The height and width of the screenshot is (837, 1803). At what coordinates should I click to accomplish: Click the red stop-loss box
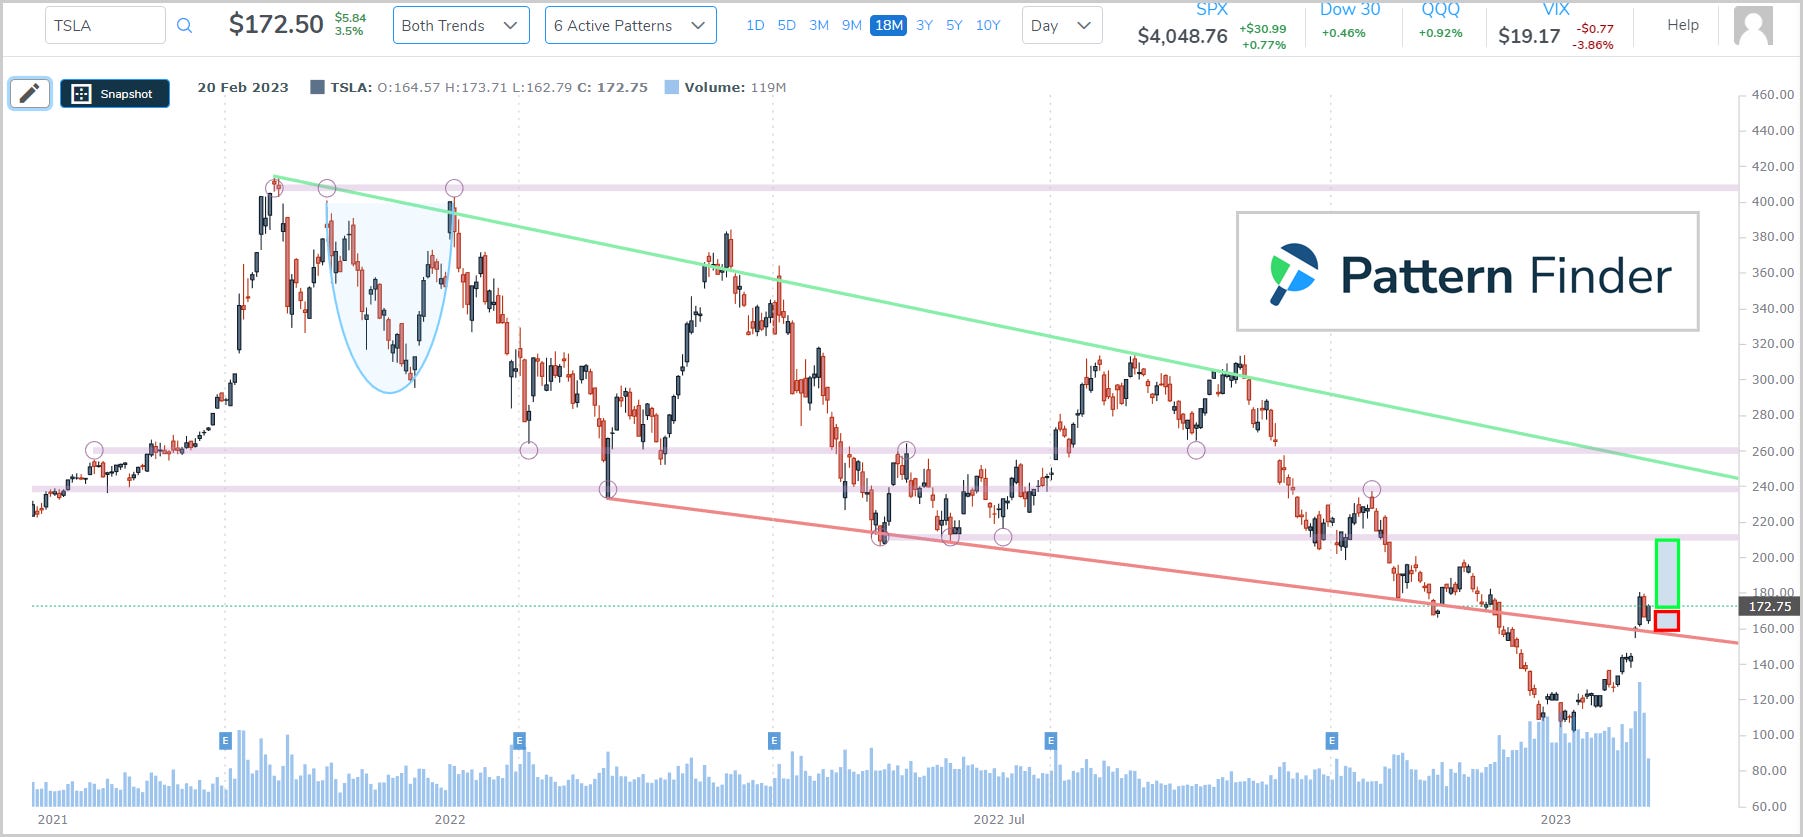click(1667, 621)
